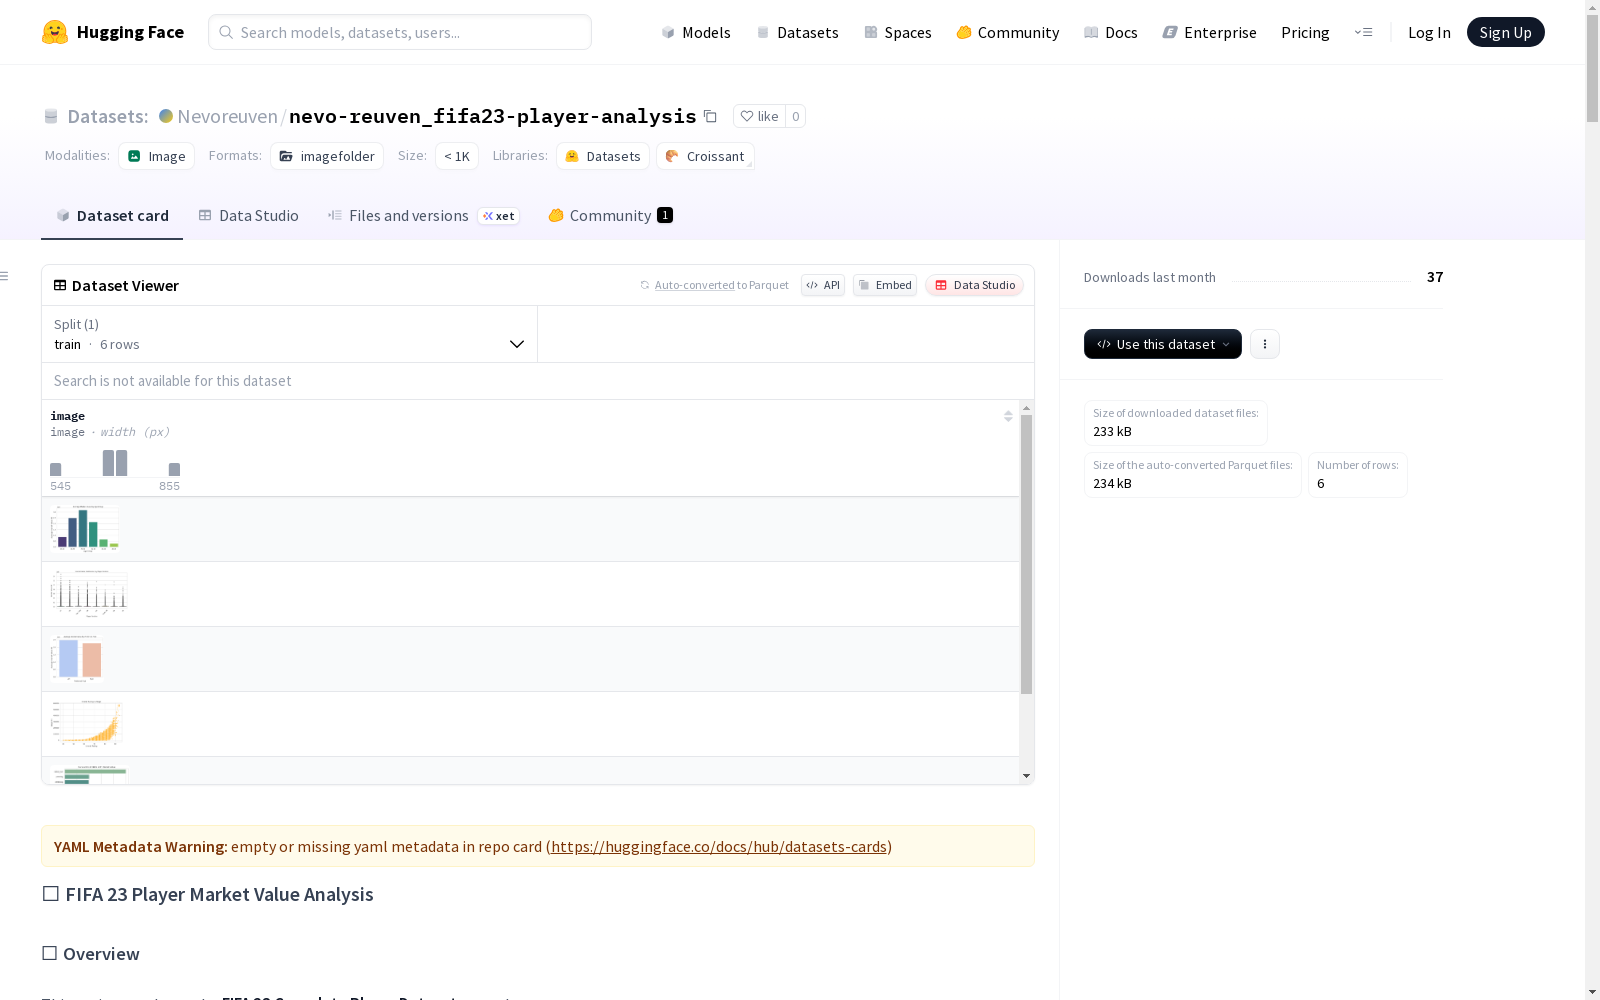Click the page scrollbar down arrow
Screen dimensions: 1600x1000
click(x=1592, y=992)
